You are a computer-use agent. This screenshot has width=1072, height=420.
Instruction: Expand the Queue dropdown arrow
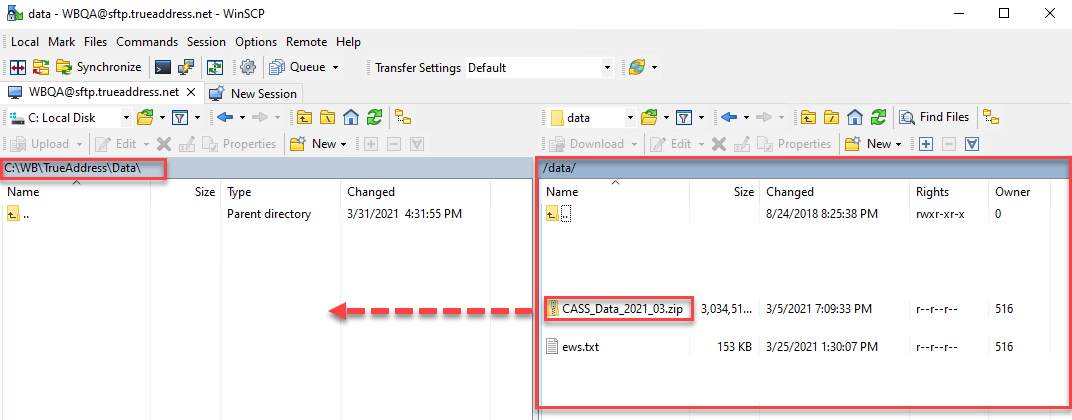(336, 67)
